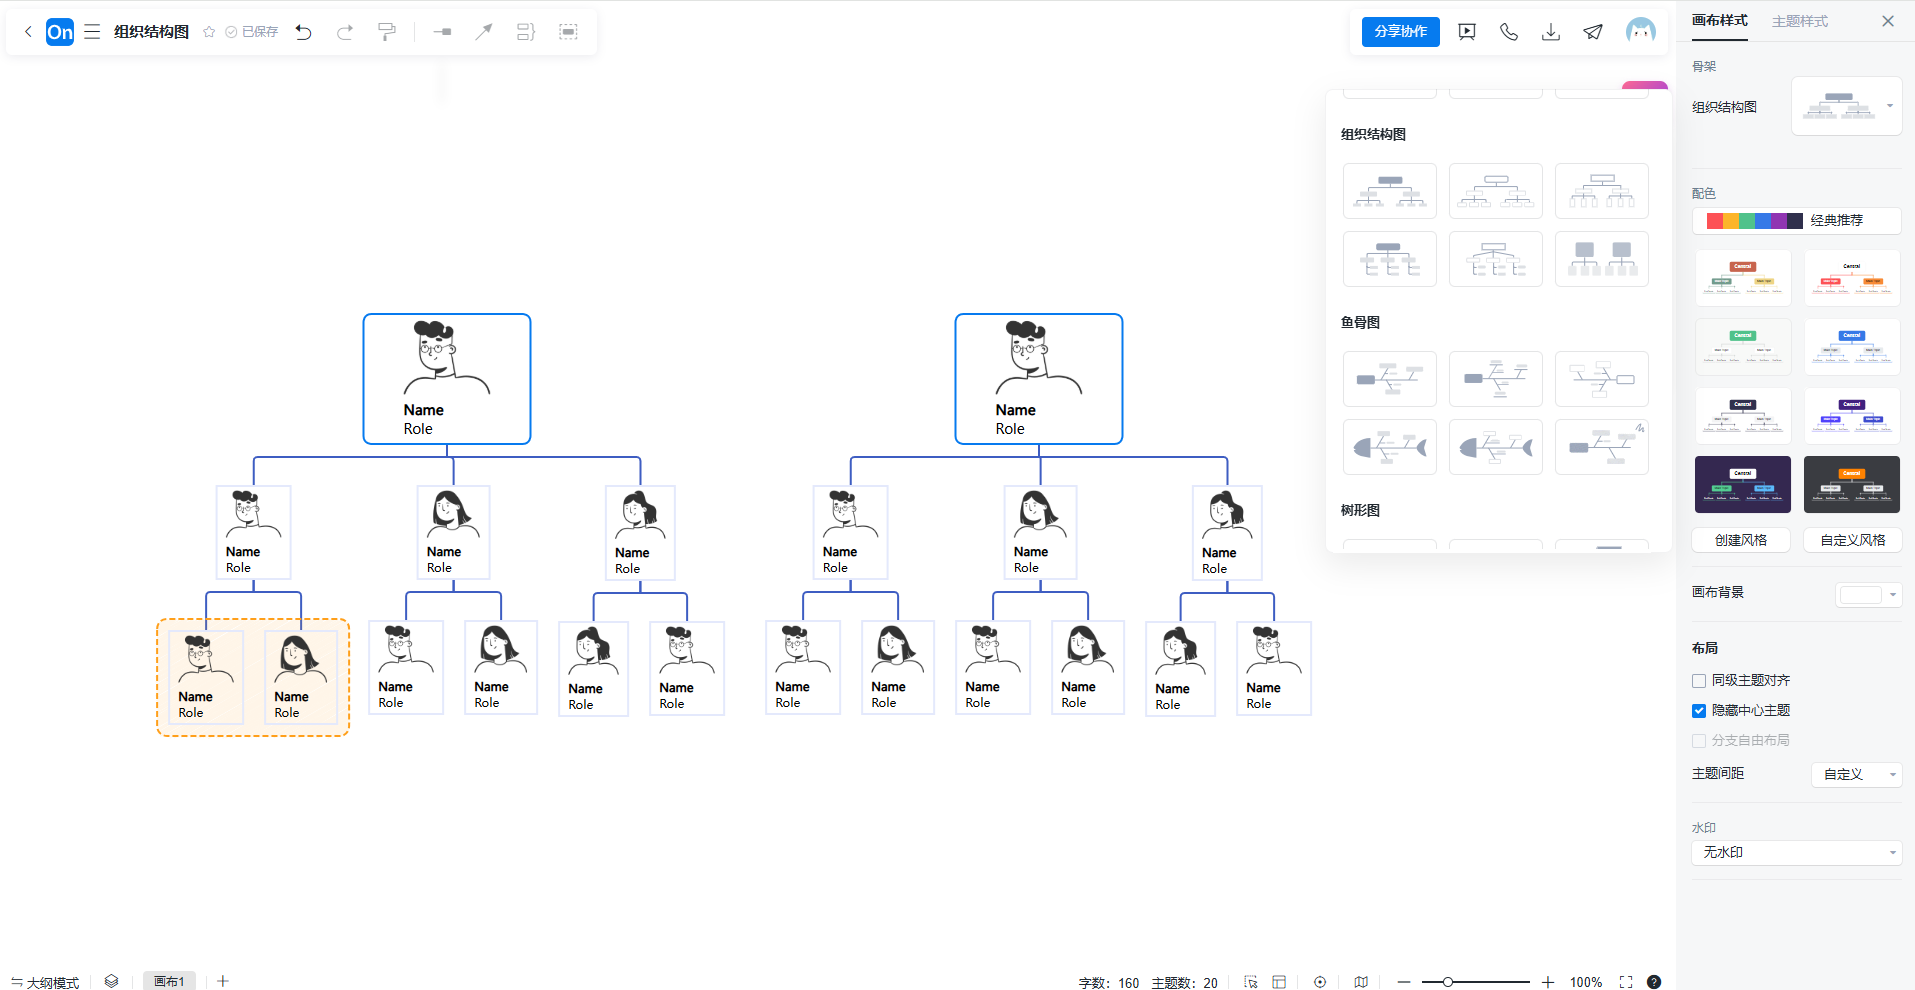Expand the 无水印 watermark dropdown
Screen dimensions: 1915x990
tap(1796, 853)
